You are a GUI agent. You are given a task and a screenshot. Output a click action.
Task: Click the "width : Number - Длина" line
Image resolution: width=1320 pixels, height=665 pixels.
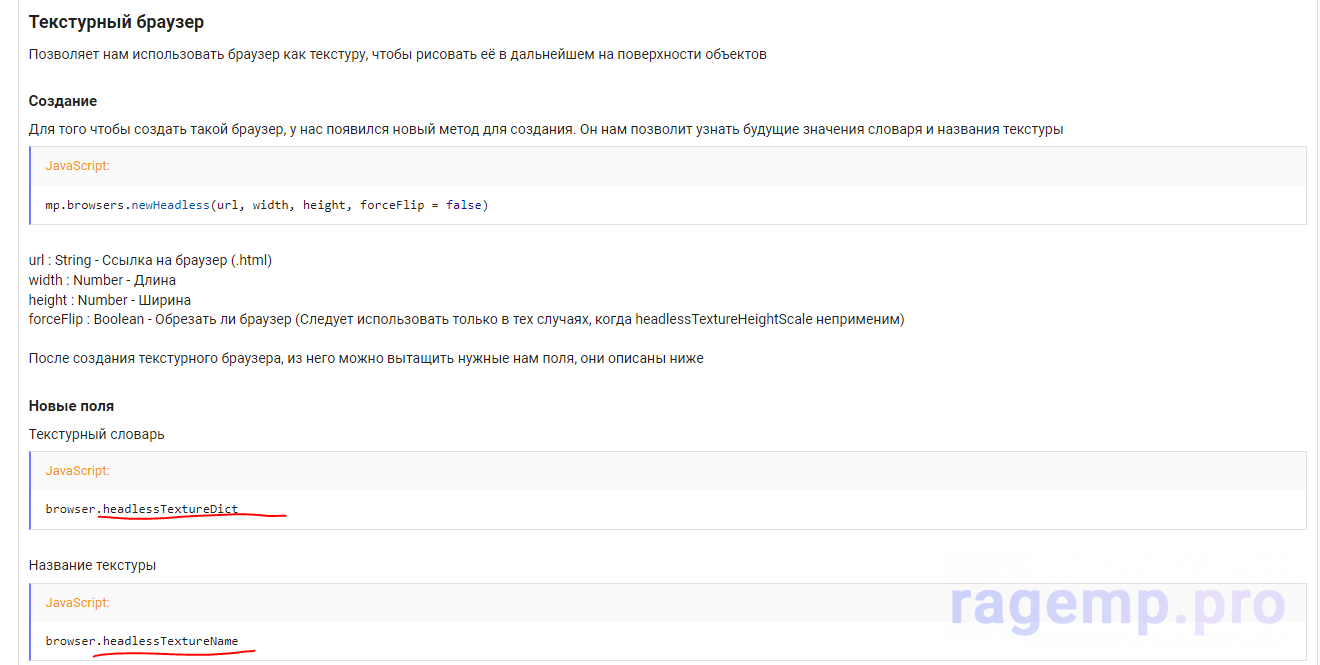[102, 280]
